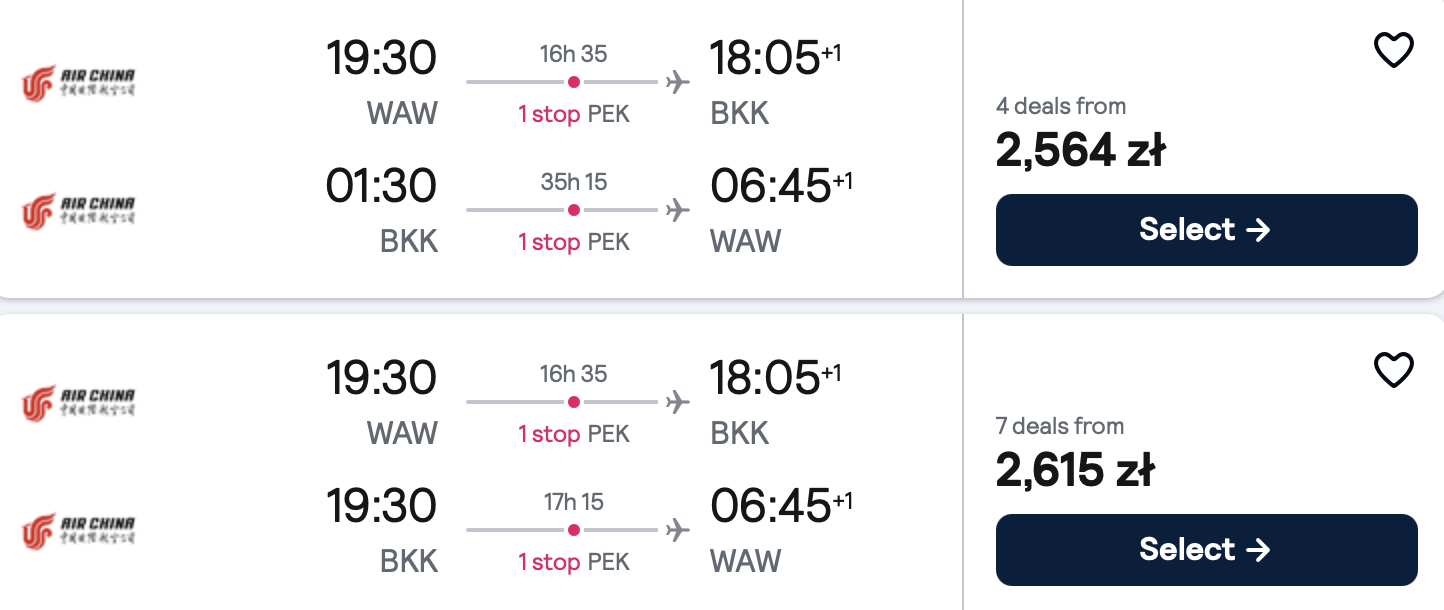Select the 2,564 zł flight deal
This screenshot has width=1444, height=610.
tap(1206, 230)
